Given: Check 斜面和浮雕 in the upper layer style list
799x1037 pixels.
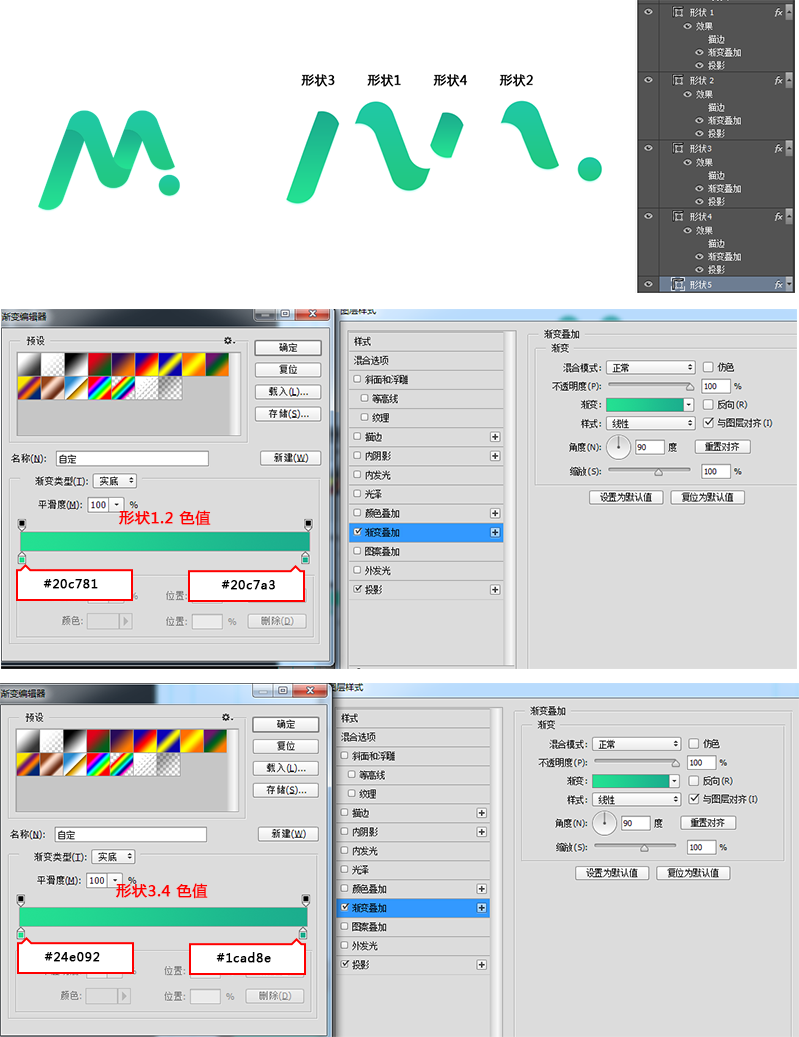Looking at the screenshot, I should 357,379.
